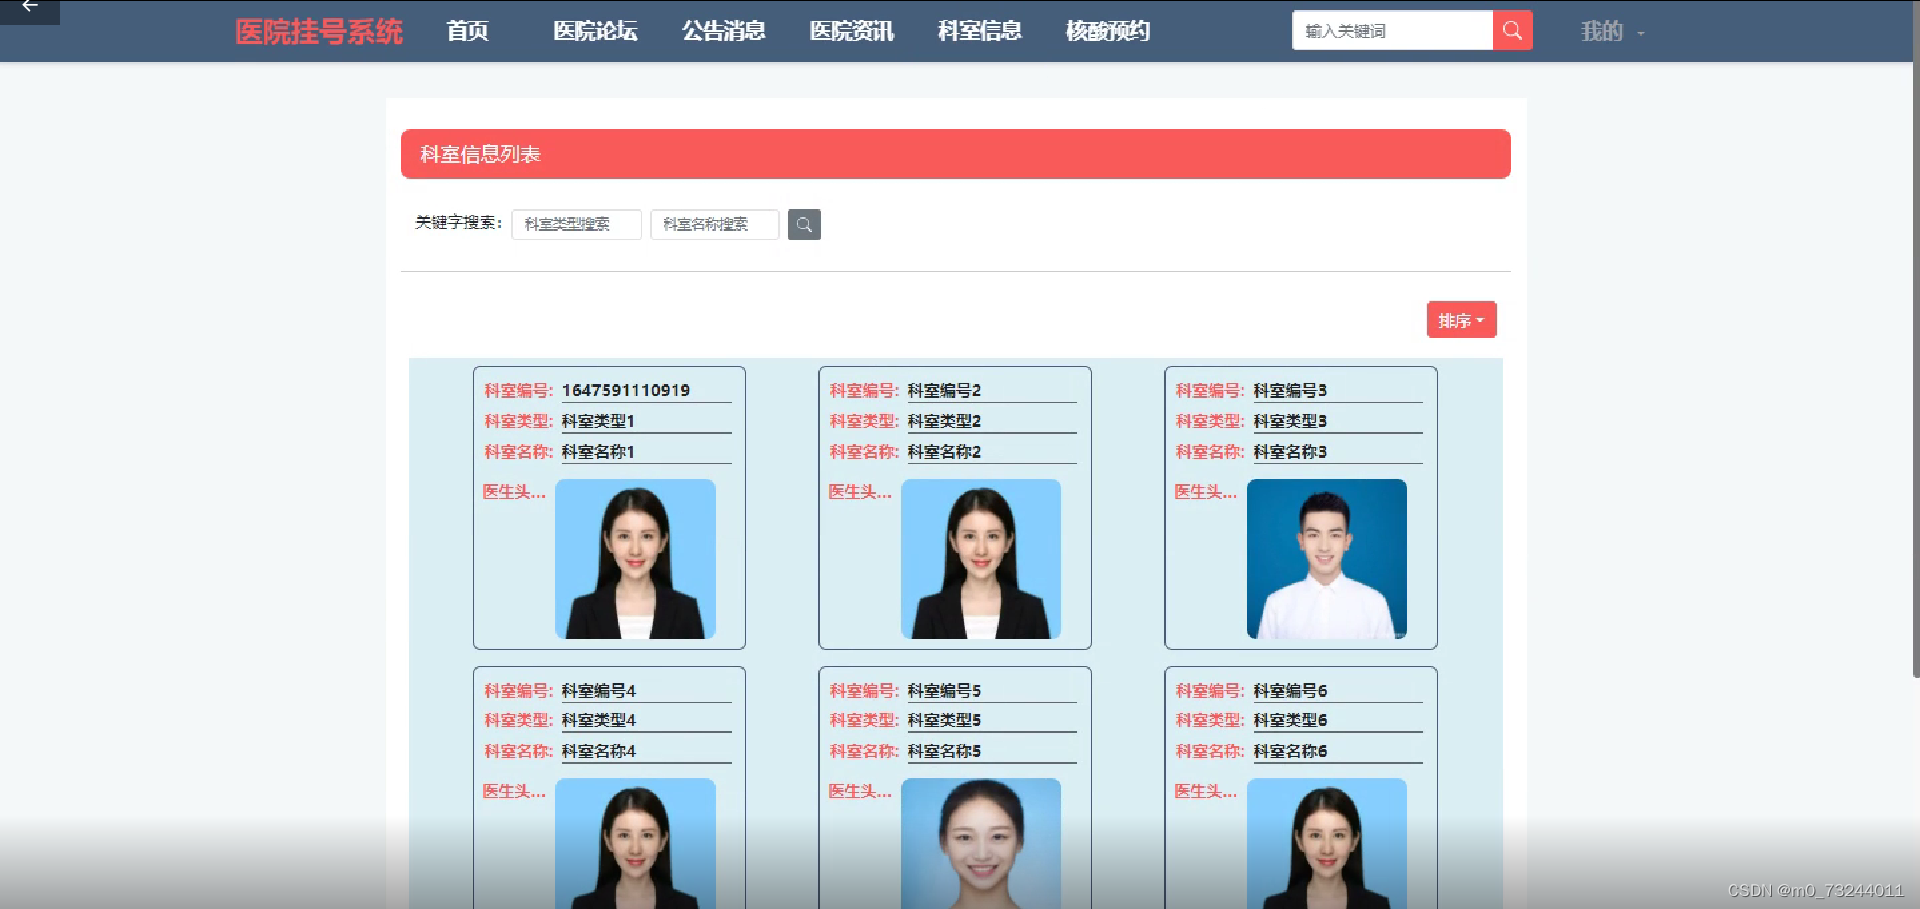Viewport: 1920px width, 909px height.
Task: Click the text 科室名称3
Action: pos(1290,452)
